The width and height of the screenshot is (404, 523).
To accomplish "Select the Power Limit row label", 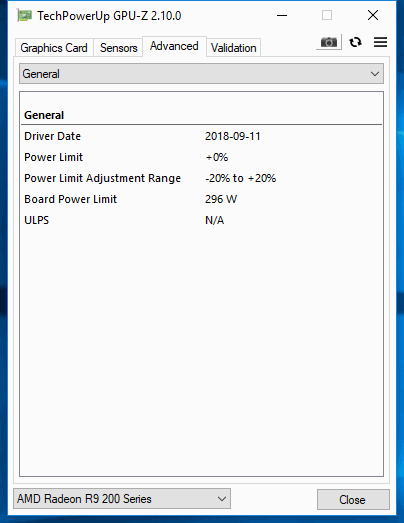I will 53,157.
